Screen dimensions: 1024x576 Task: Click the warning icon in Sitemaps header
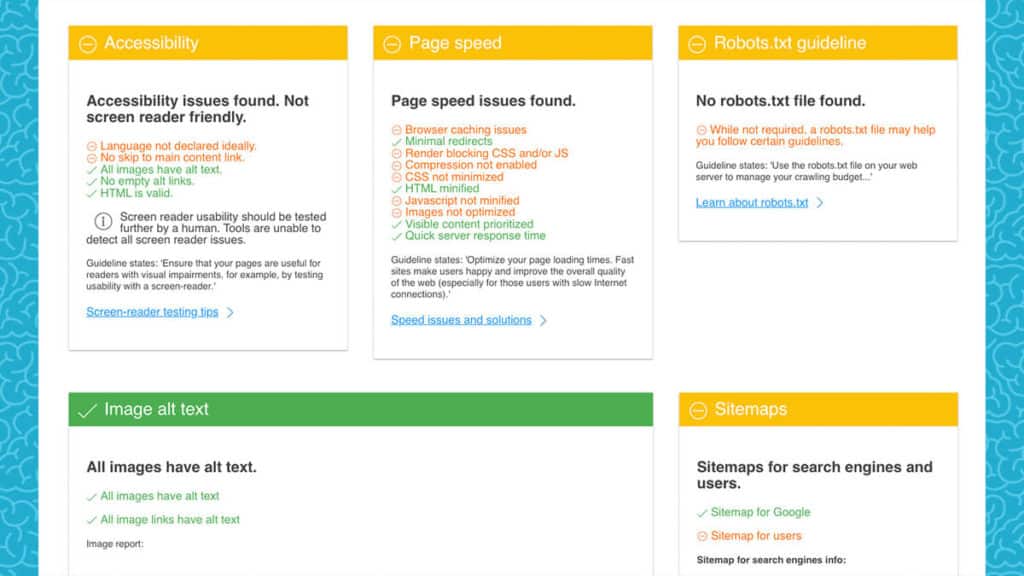click(698, 410)
